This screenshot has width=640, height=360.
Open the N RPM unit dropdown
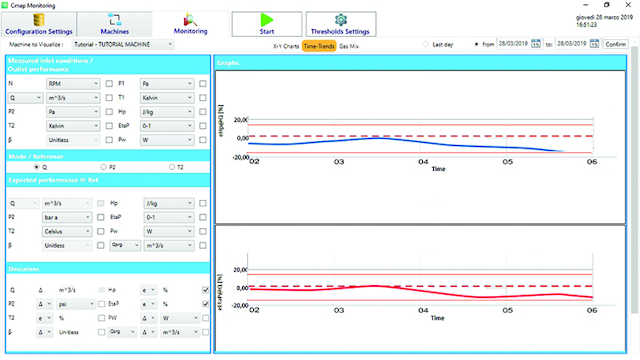73,84
